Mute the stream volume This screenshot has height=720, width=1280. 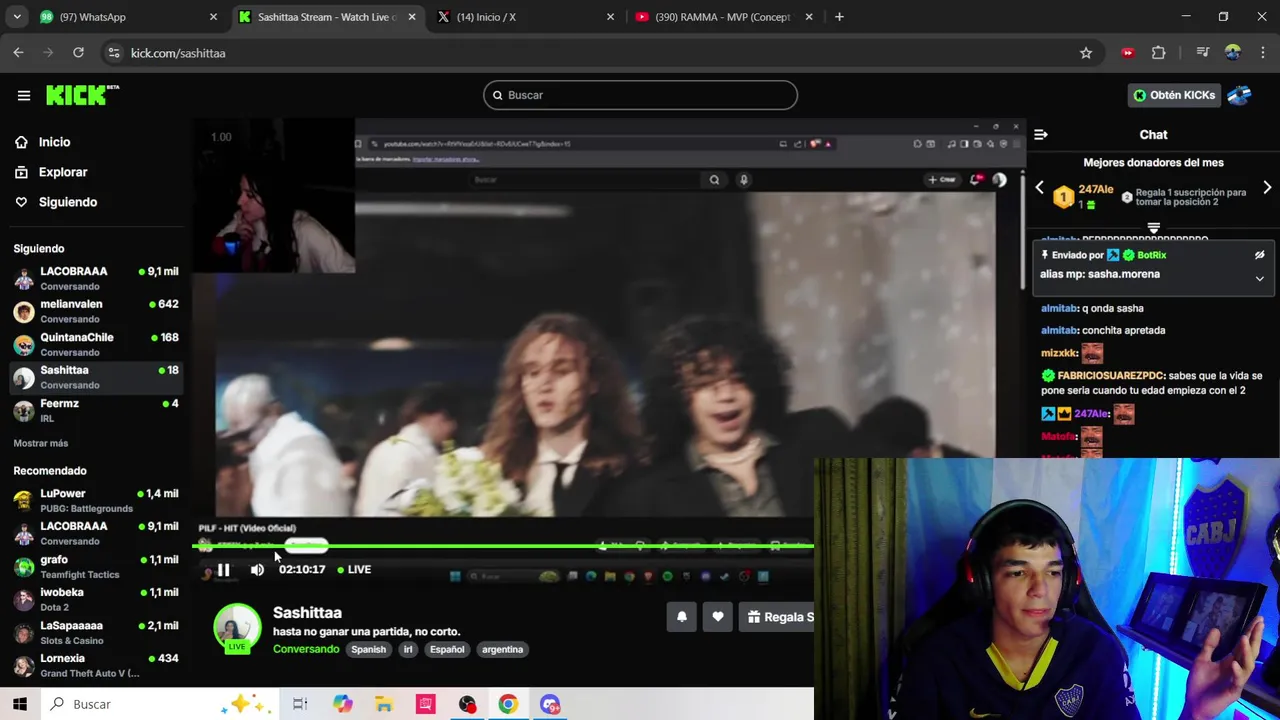coord(257,570)
